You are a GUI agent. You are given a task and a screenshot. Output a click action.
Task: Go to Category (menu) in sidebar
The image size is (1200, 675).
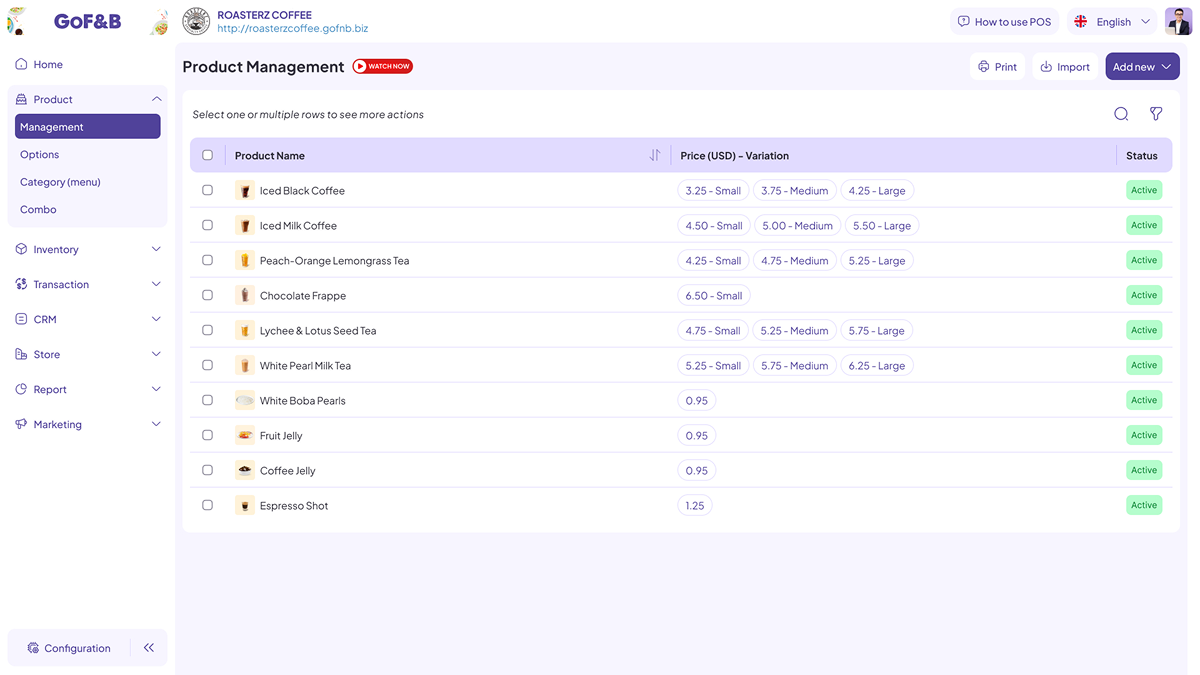click(x=60, y=182)
